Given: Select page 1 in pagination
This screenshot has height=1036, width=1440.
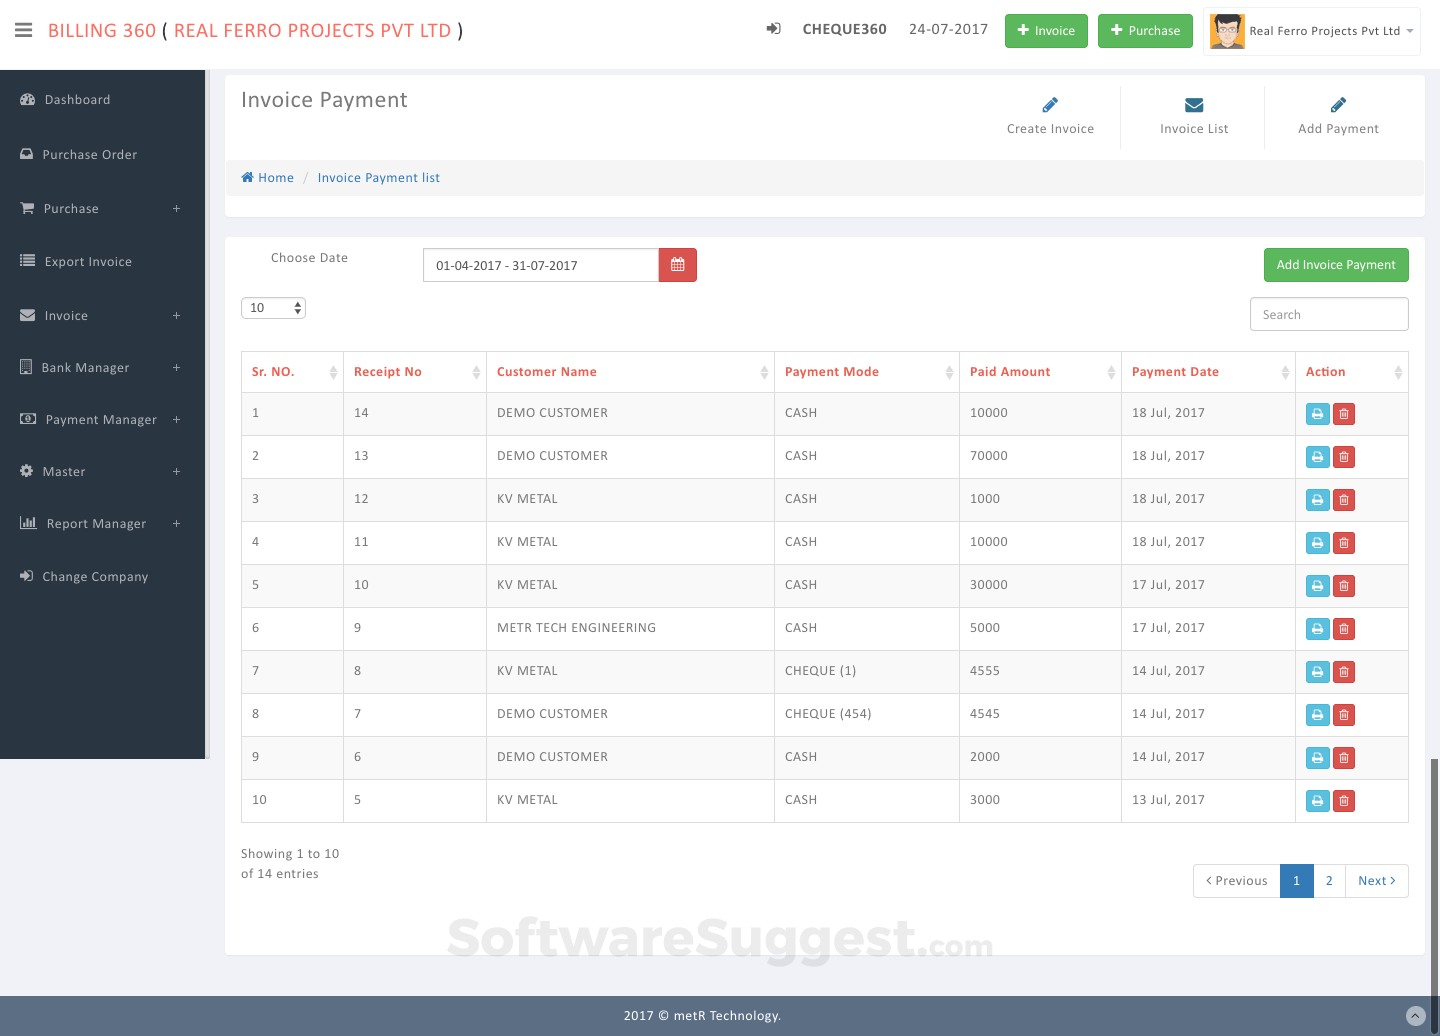Looking at the screenshot, I should [1297, 881].
